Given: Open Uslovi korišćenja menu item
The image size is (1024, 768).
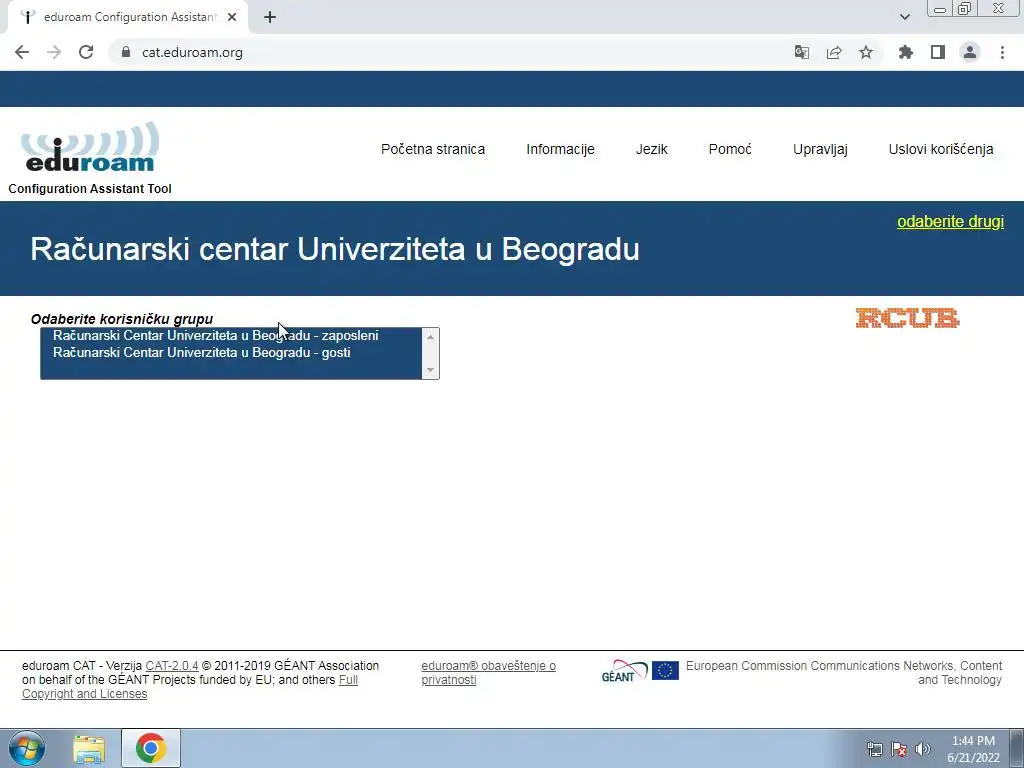Looking at the screenshot, I should 941,150.
